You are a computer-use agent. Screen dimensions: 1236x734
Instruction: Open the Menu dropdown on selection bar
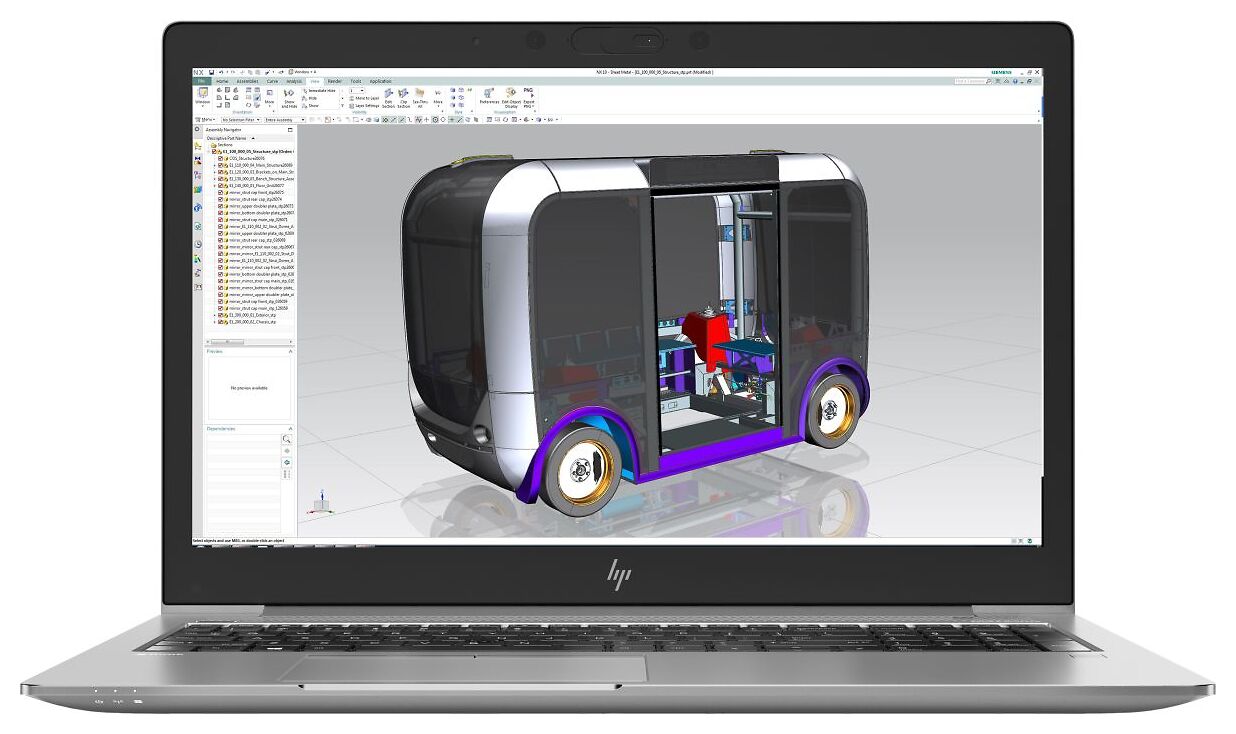tap(205, 120)
